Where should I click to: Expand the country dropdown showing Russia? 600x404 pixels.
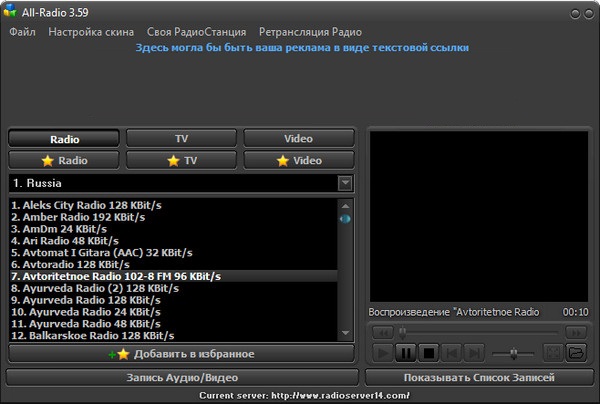(345, 183)
